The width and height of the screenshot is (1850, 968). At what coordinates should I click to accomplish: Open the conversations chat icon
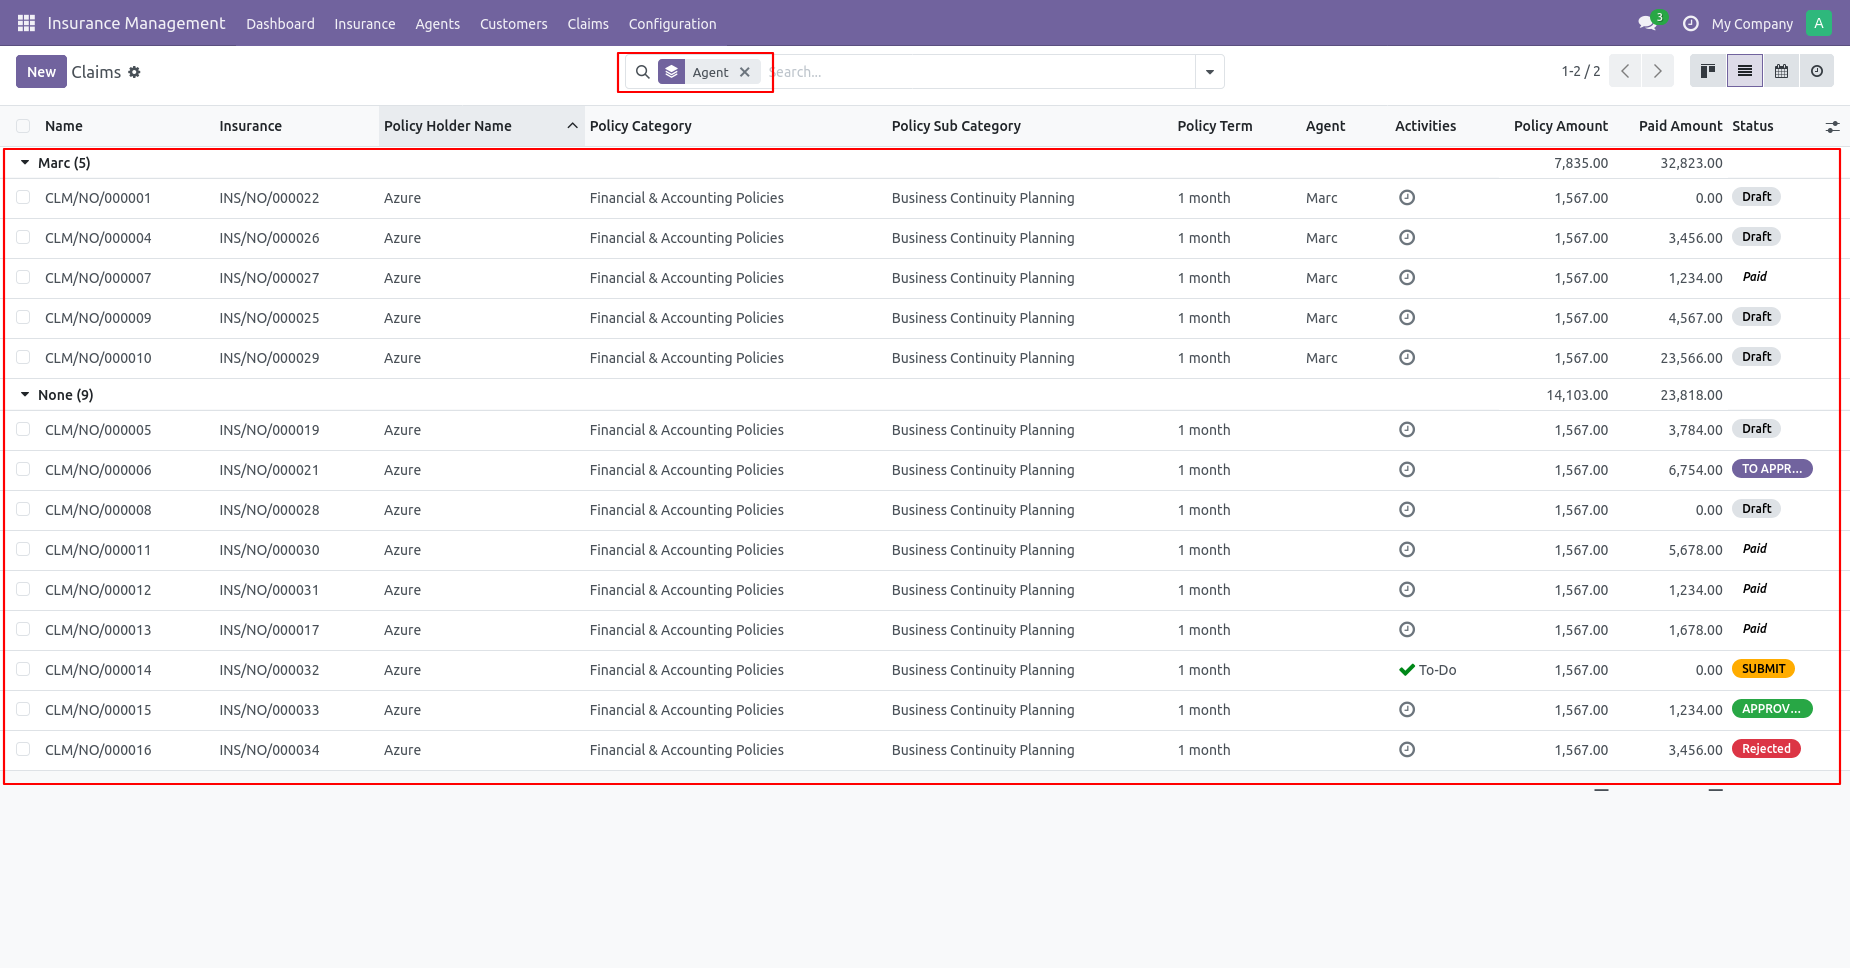[1647, 23]
